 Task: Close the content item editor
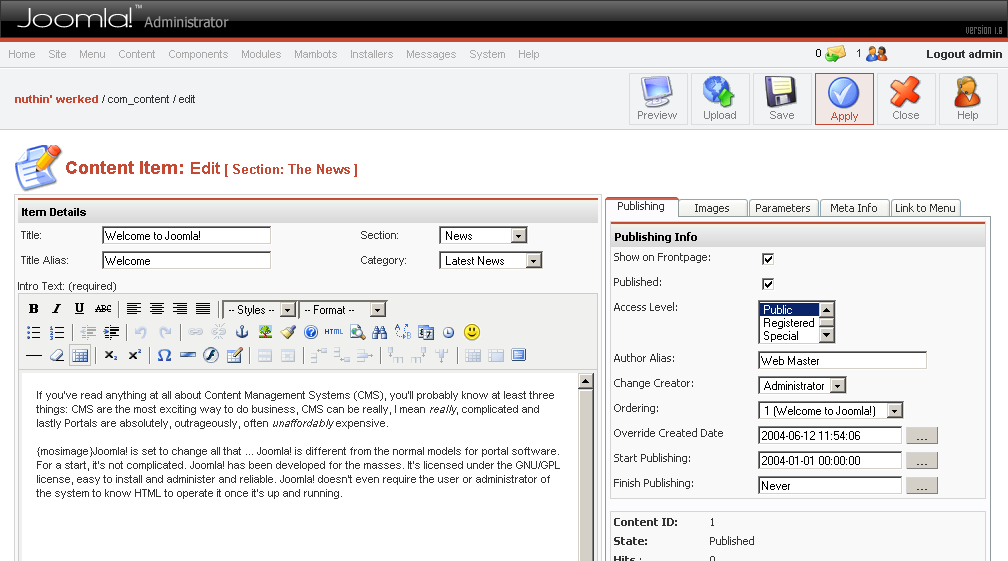pos(906,99)
